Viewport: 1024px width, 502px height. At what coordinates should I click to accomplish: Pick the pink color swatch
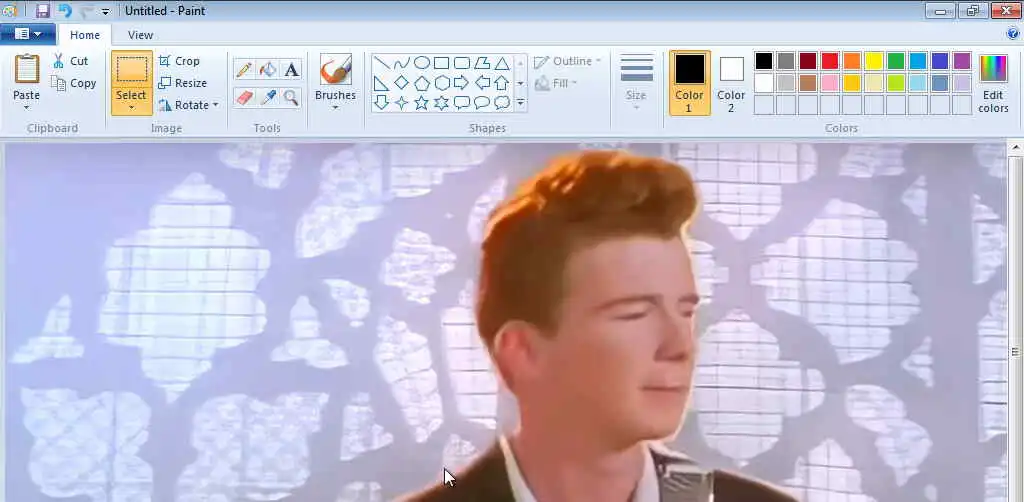pos(830,83)
